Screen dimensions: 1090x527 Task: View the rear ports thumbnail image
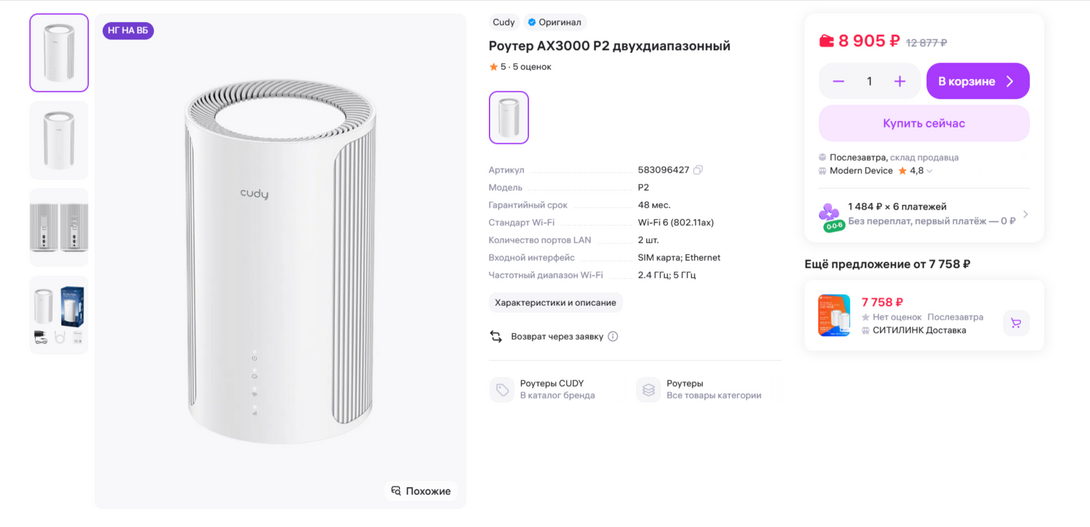coord(59,227)
